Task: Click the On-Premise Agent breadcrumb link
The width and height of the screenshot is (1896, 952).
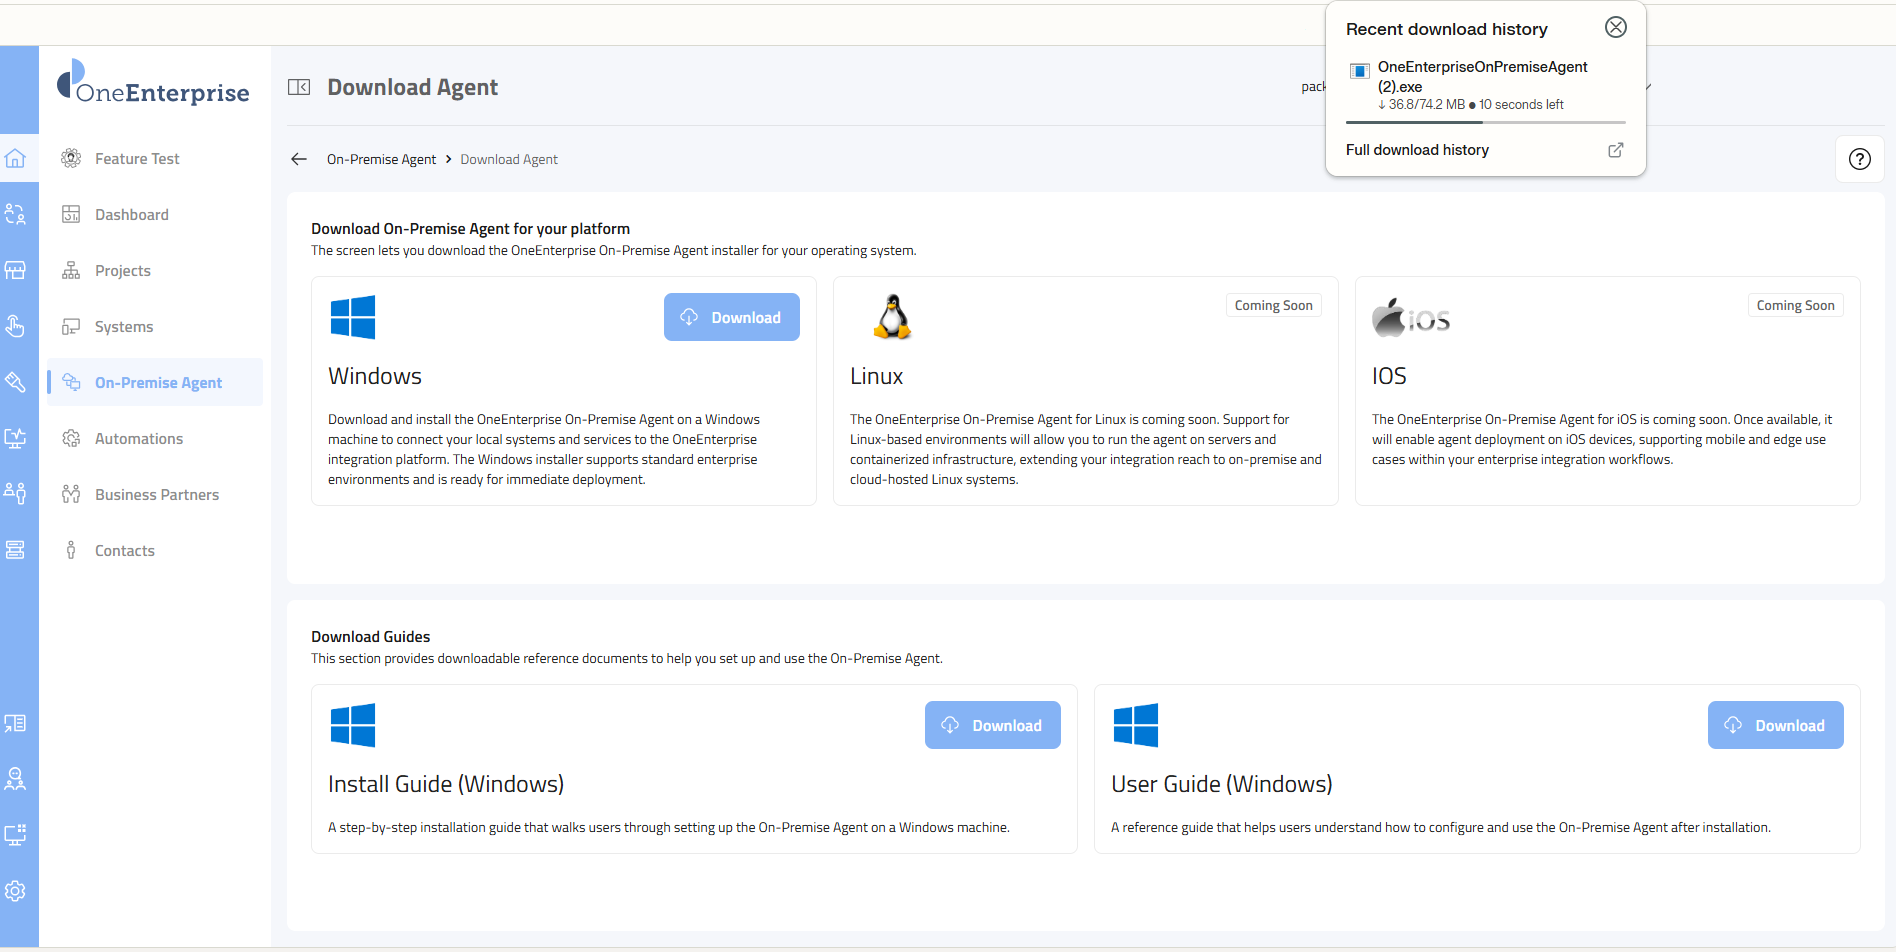Action: tap(381, 160)
